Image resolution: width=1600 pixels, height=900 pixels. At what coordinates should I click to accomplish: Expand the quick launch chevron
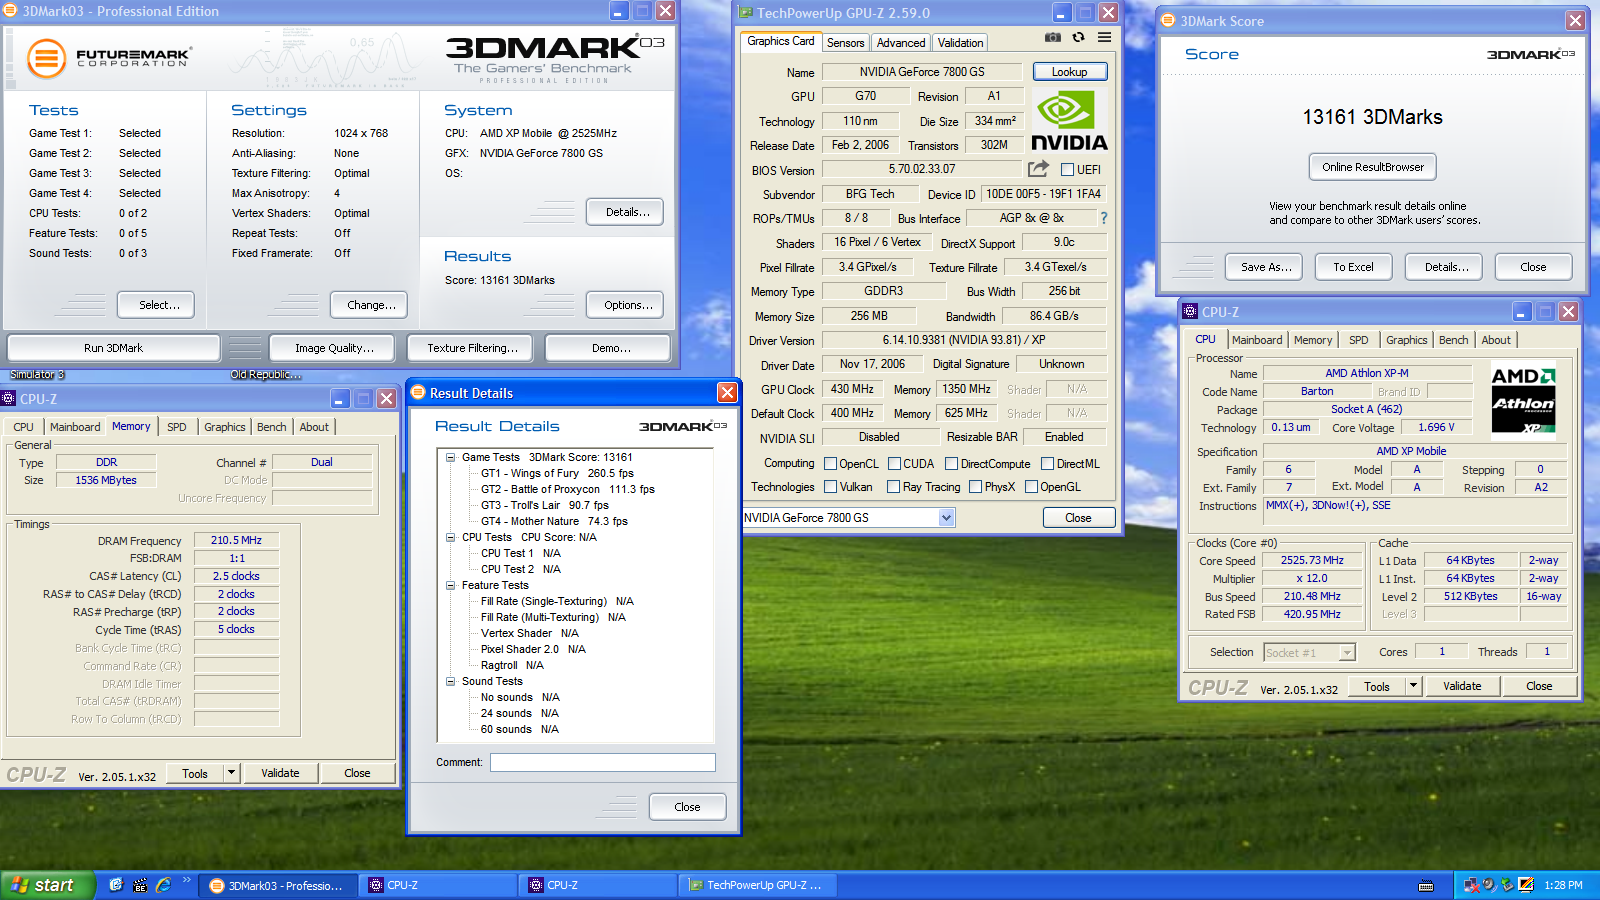coord(186,881)
